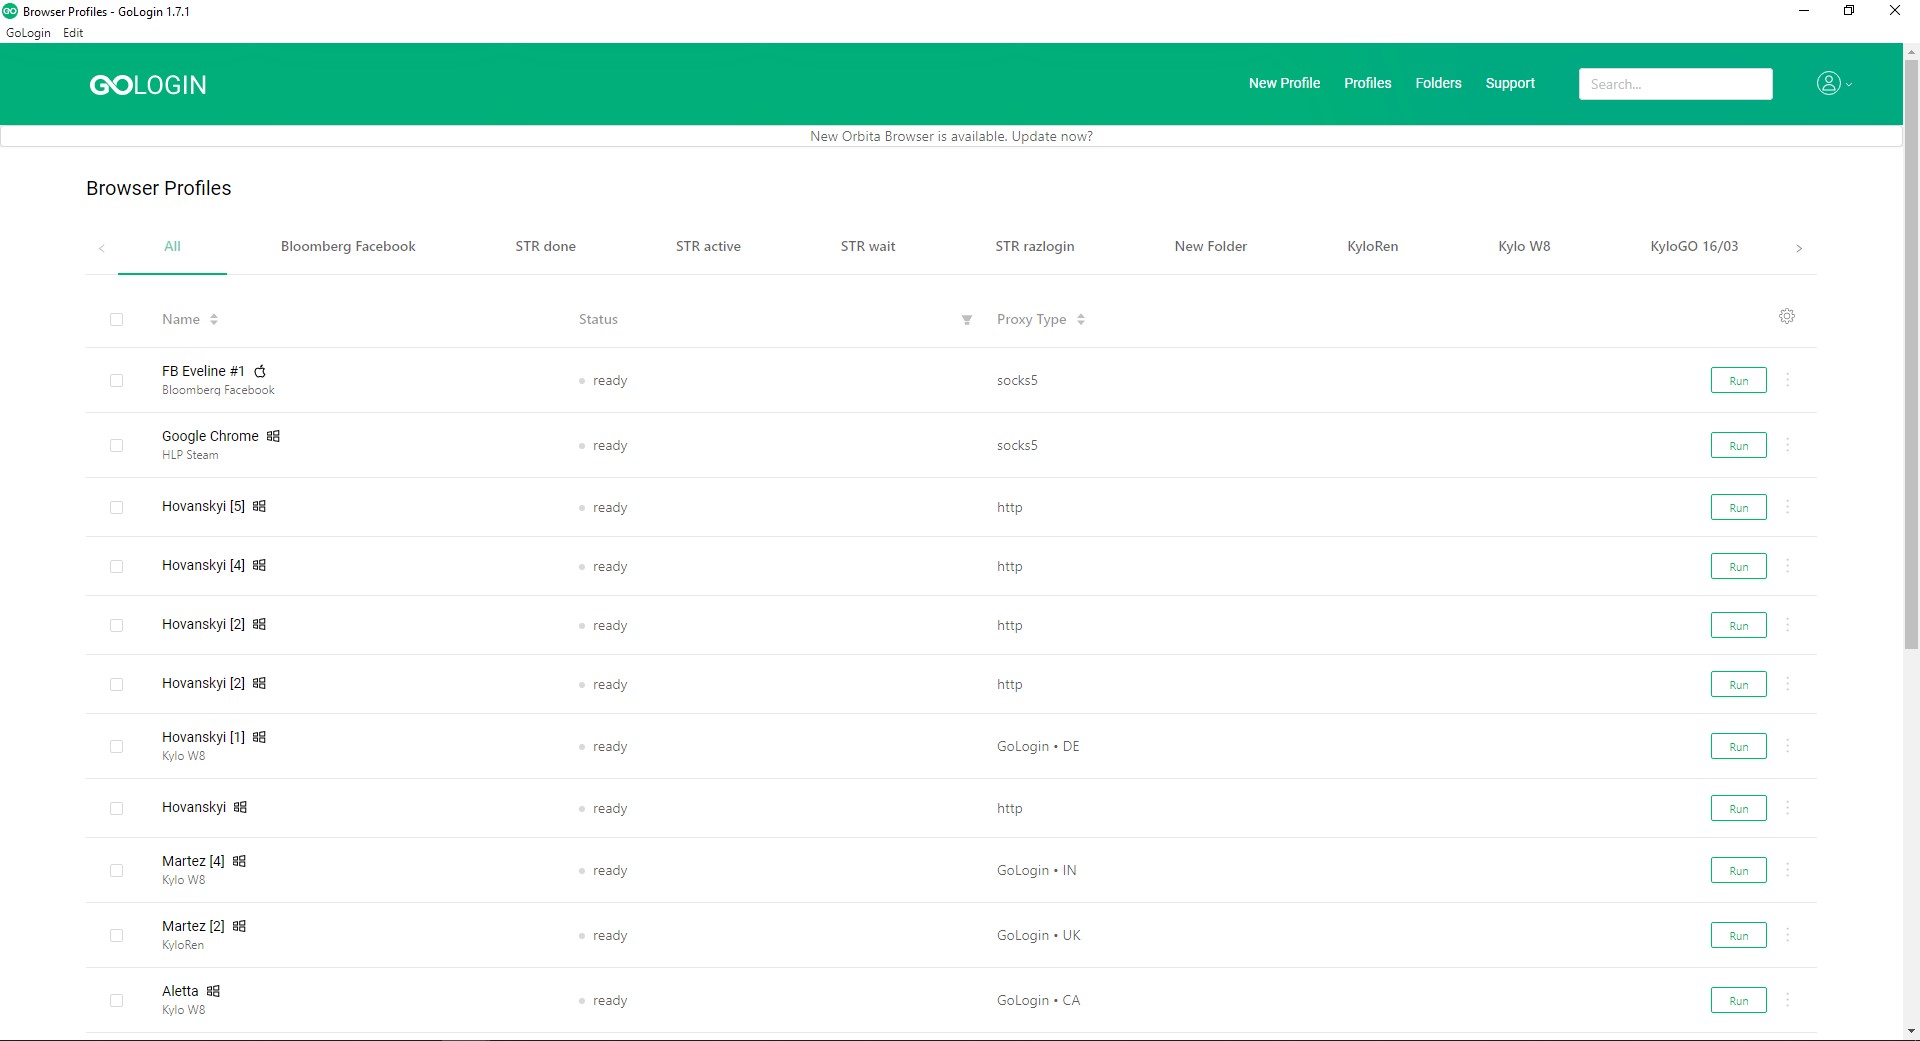
Task: Open the Kylo W8 folder tab
Action: click(x=1524, y=246)
